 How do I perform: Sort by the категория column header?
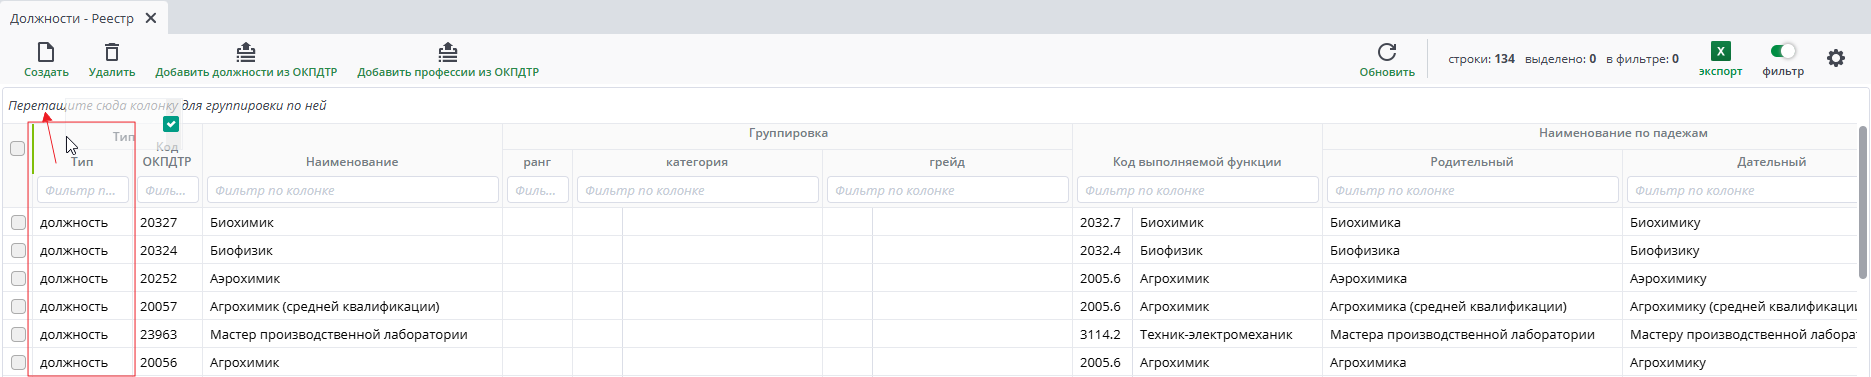[x=697, y=162]
